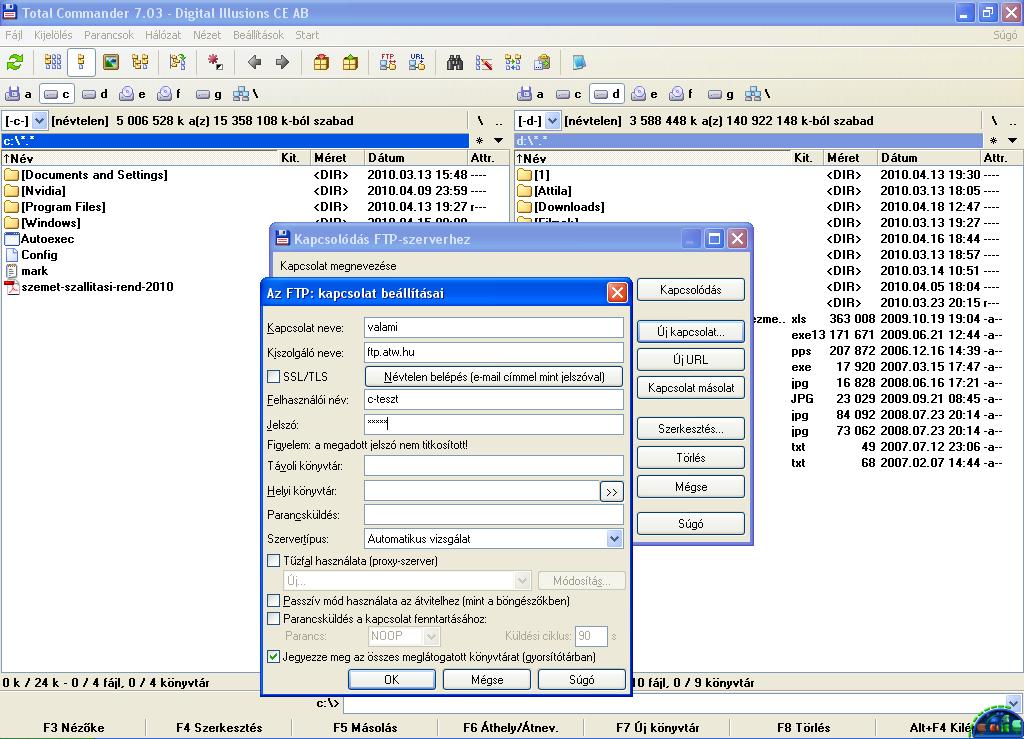Go forward with the right arrow icon

pyautogui.click(x=282, y=63)
